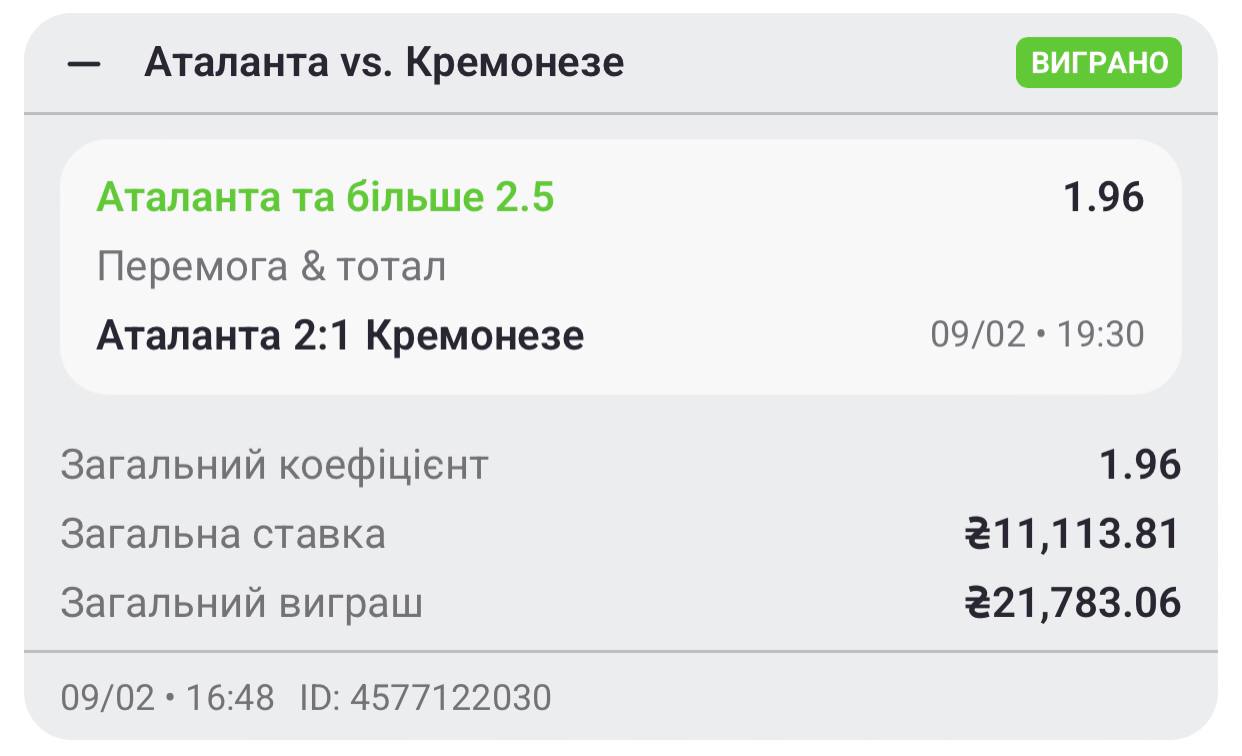Click the 1.96 odds beside the pick
1242x756 pixels.
pos(1103,198)
